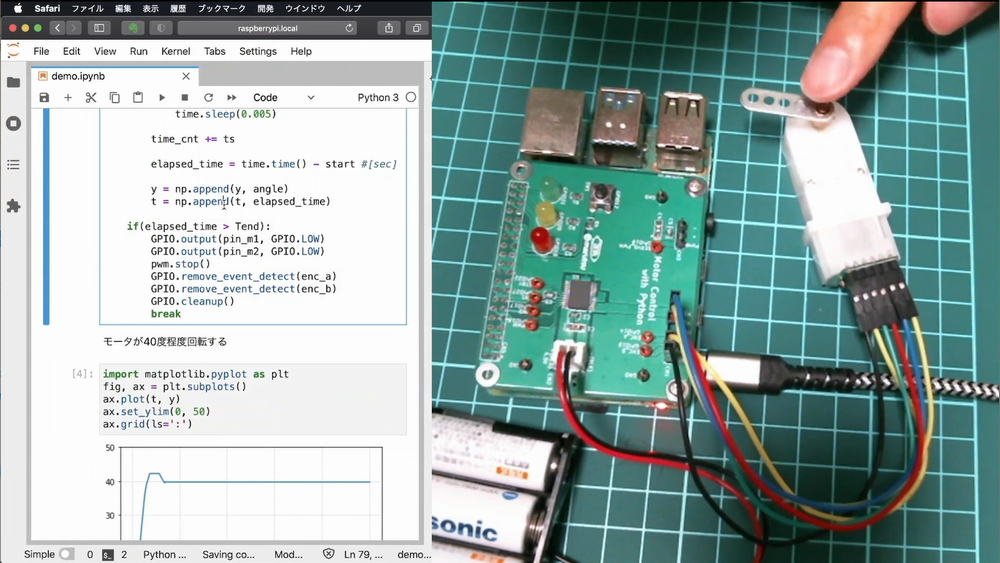Restart kernel and run all cells icon

[232, 98]
